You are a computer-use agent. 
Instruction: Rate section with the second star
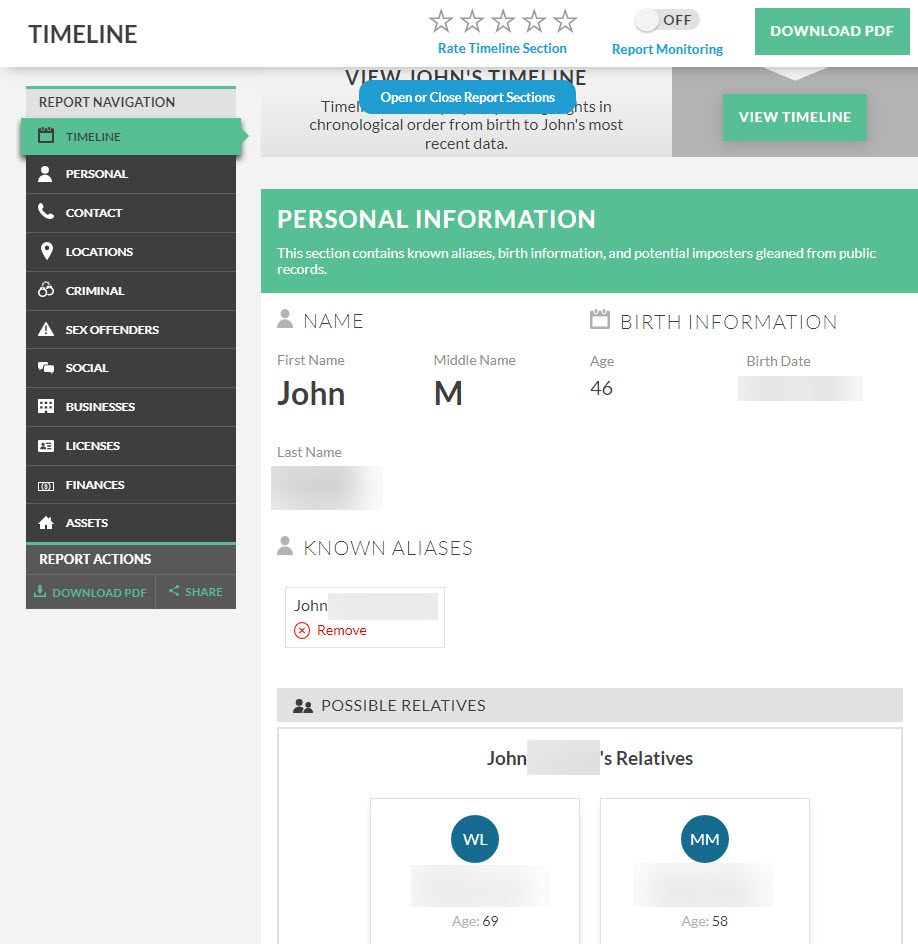[472, 21]
